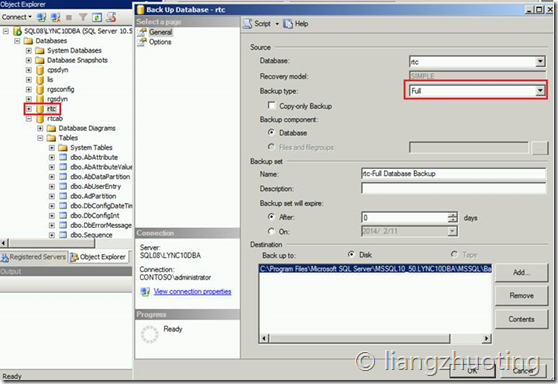The width and height of the screenshot is (558, 384).
Task: Click the lis database icon
Action: 40,79
